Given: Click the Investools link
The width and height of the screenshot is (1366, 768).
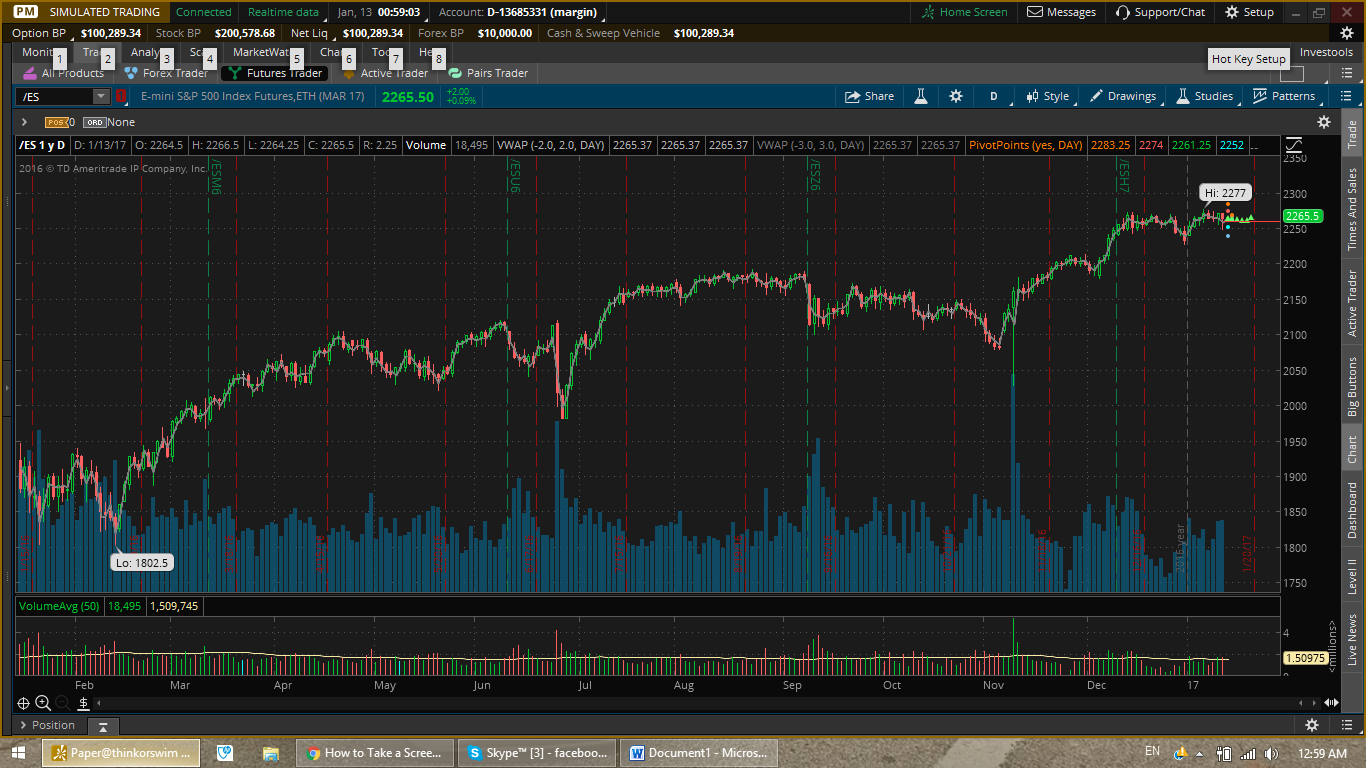Looking at the screenshot, I should tap(1326, 52).
